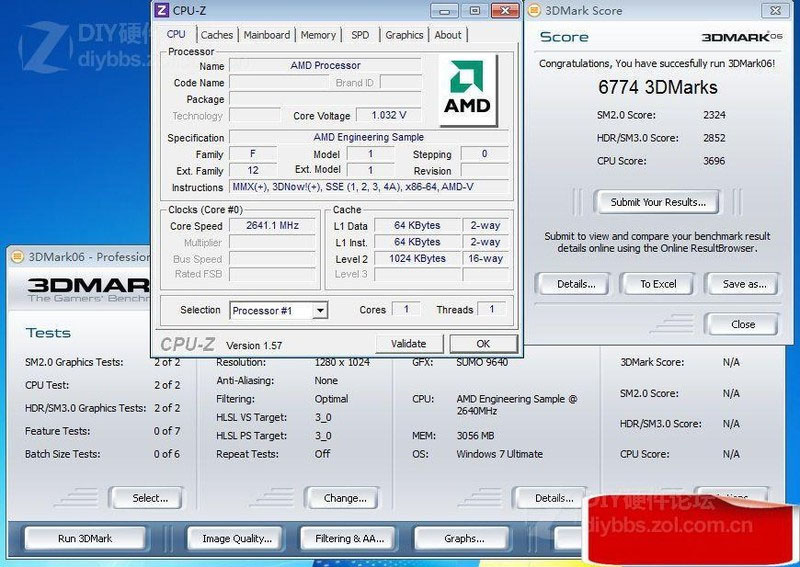Switch to the Mainboard tab

point(267,35)
